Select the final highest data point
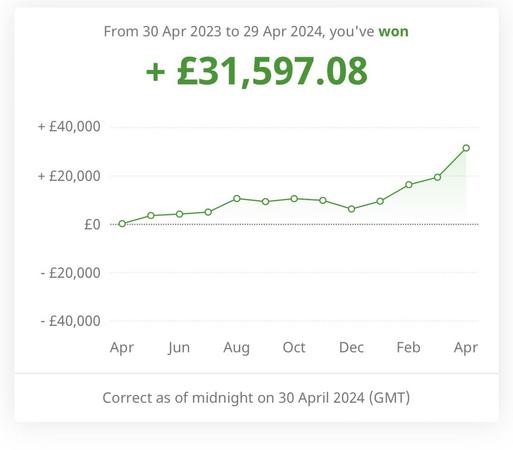 [466, 148]
